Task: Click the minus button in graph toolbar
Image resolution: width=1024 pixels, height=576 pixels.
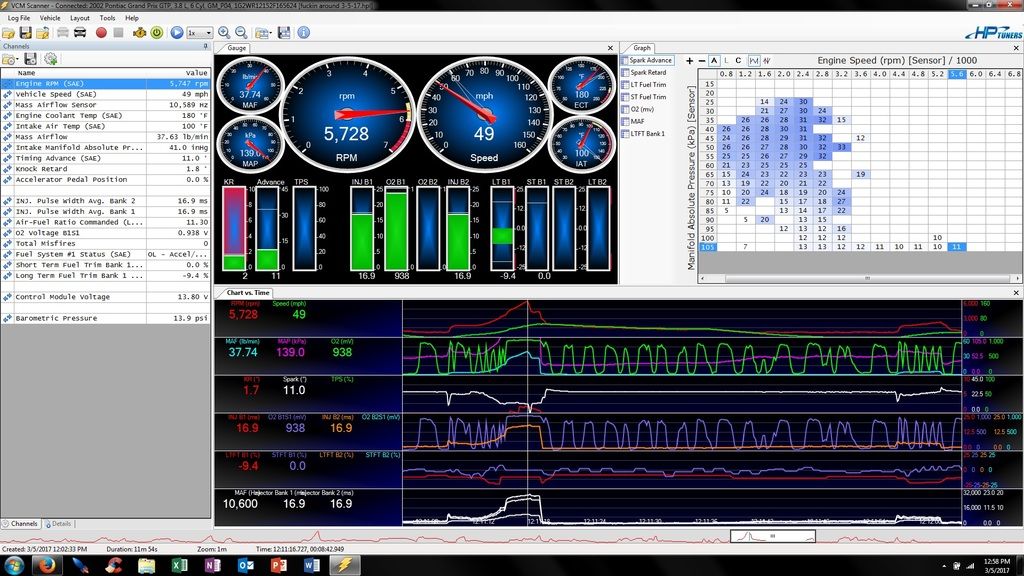Action: pyautogui.click(x=701, y=60)
